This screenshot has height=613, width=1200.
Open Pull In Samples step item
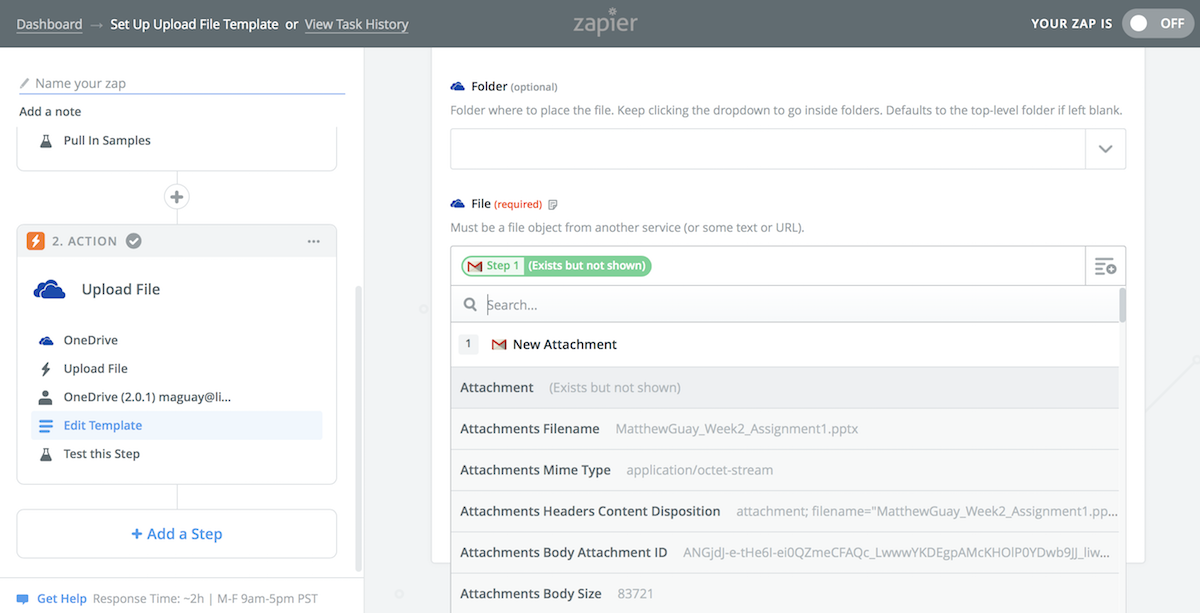pyautogui.click(x=107, y=141)
